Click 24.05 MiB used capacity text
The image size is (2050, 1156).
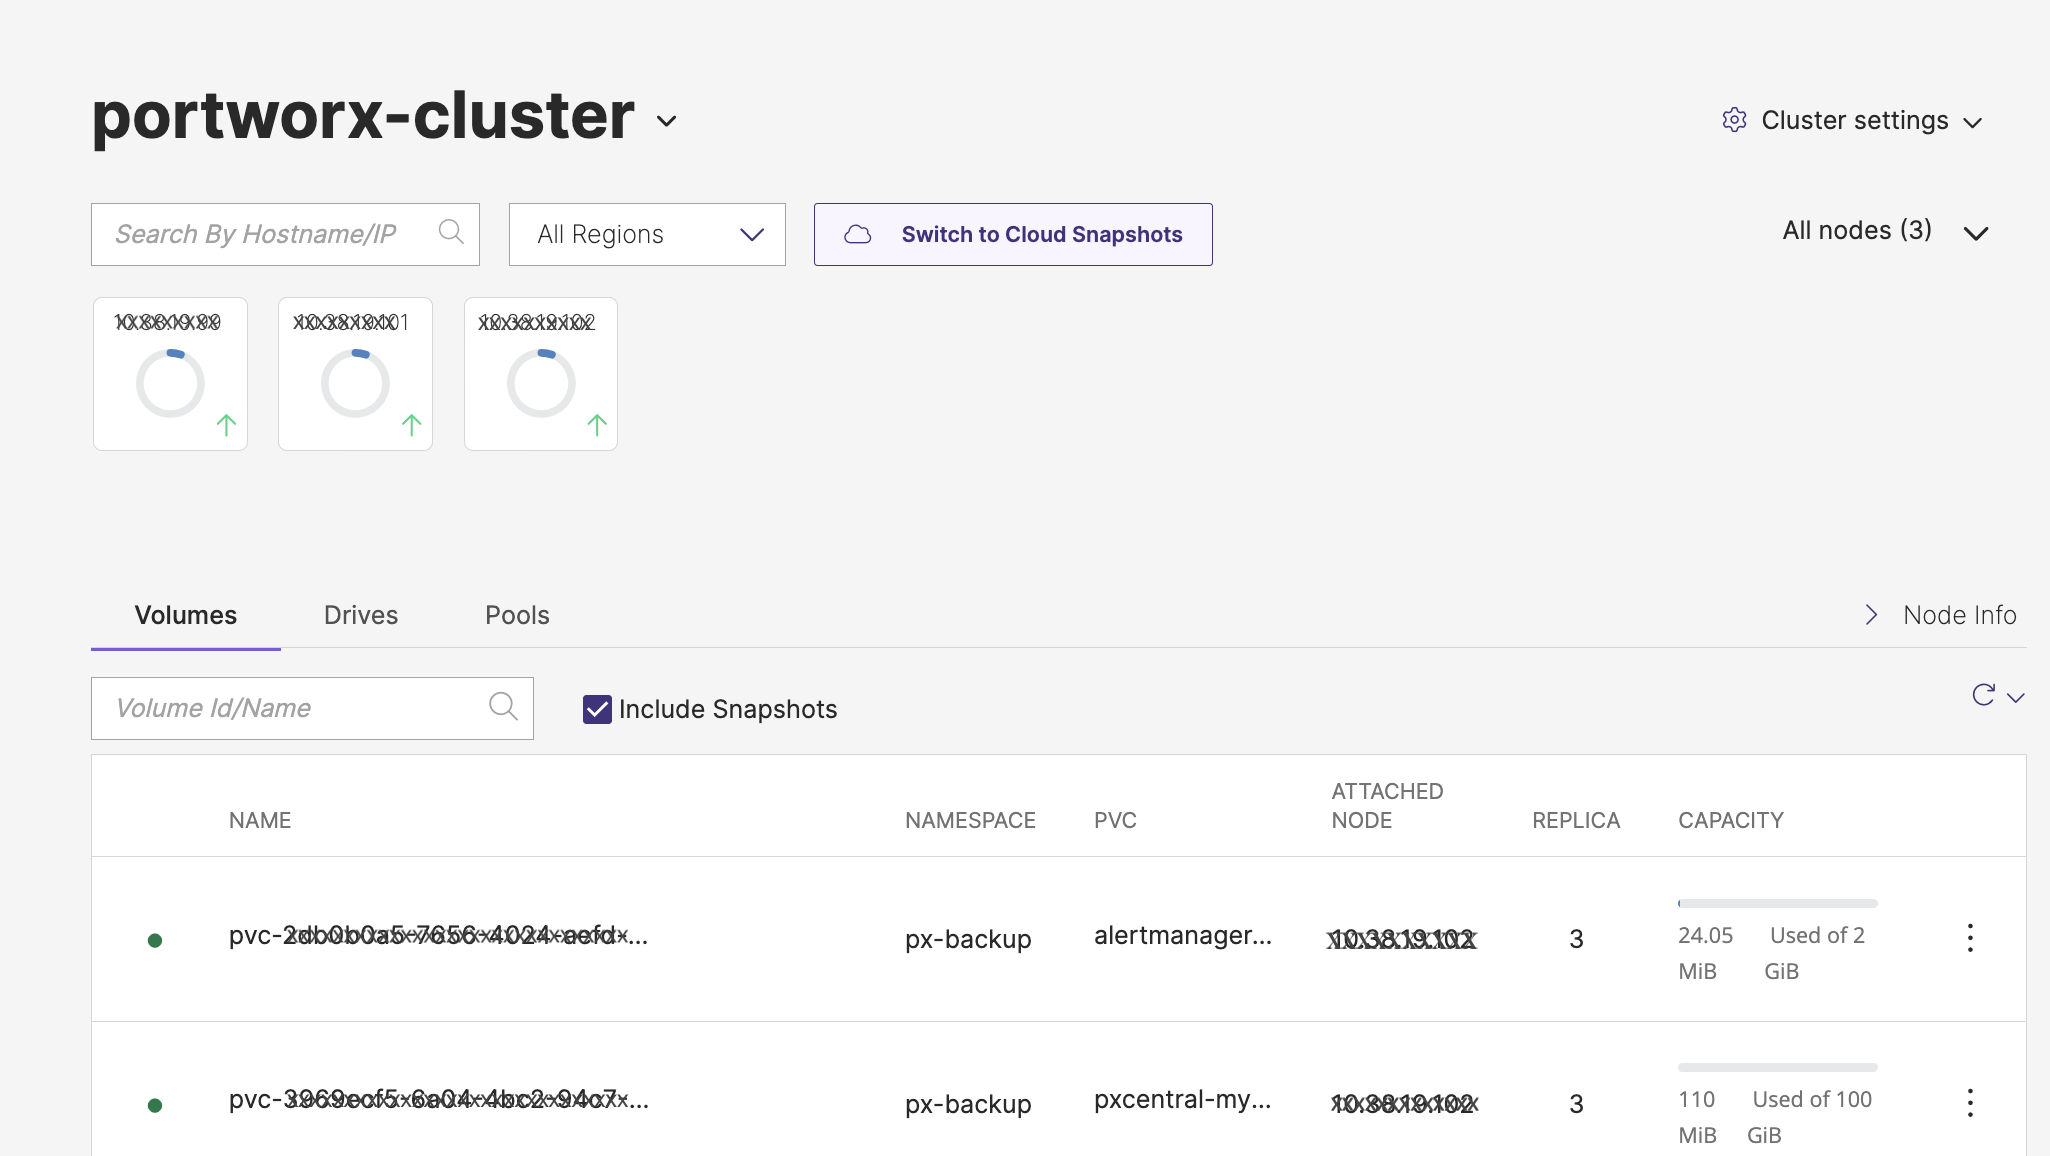1706,953
